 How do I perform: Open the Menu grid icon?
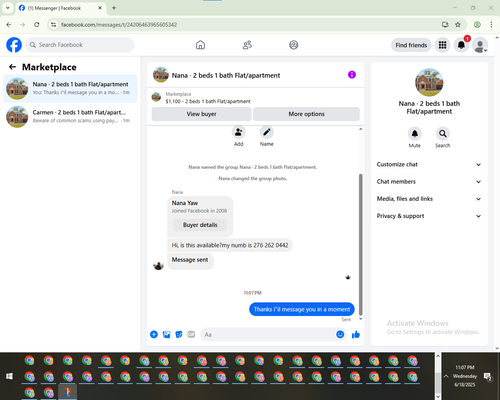click(x=442, y=45)
